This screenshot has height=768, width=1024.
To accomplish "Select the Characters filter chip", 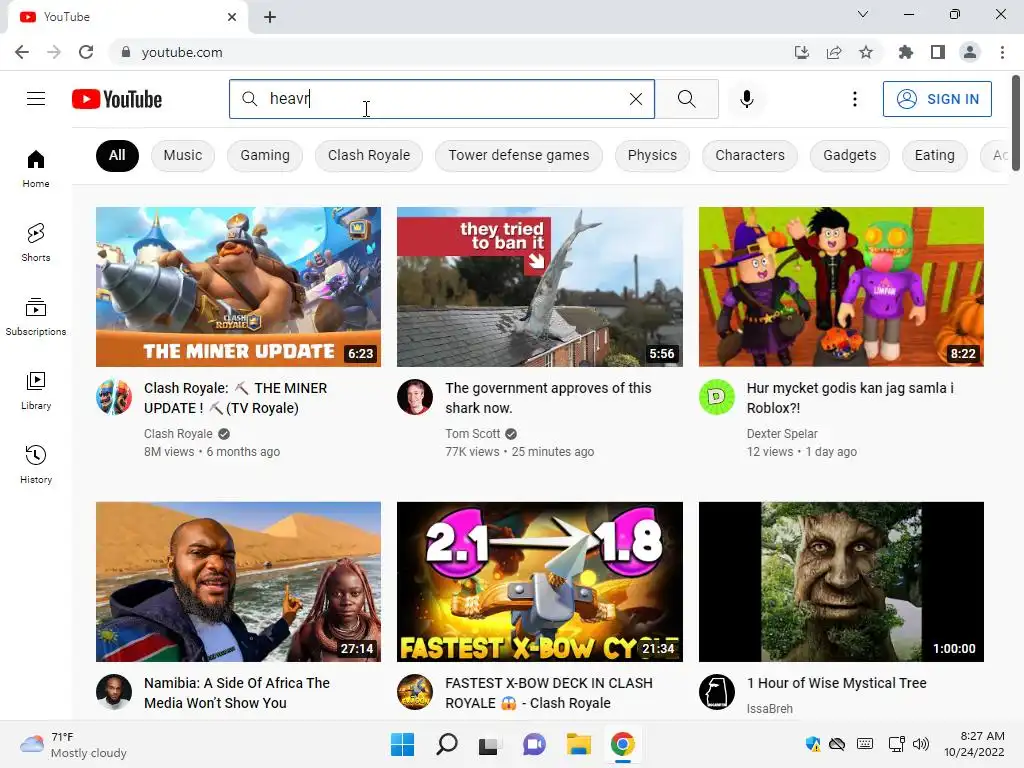I will 750,155.
